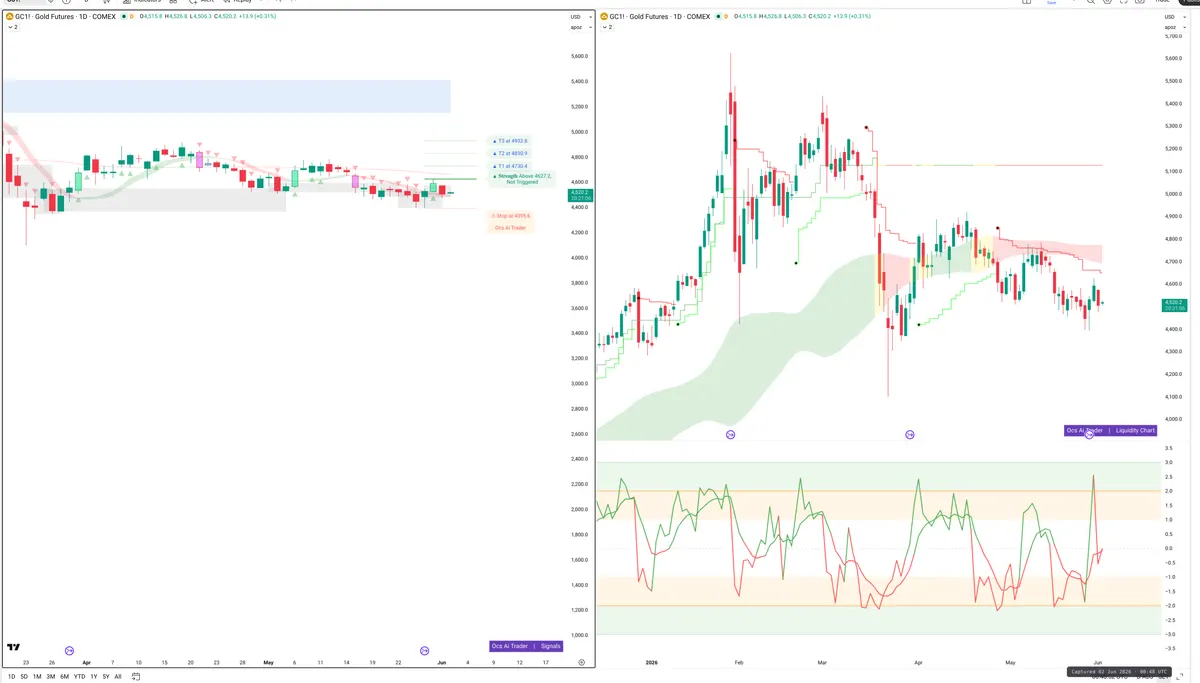Open the go-to-date calendar icon
1200x683 pixels.
tap(136, 676)
